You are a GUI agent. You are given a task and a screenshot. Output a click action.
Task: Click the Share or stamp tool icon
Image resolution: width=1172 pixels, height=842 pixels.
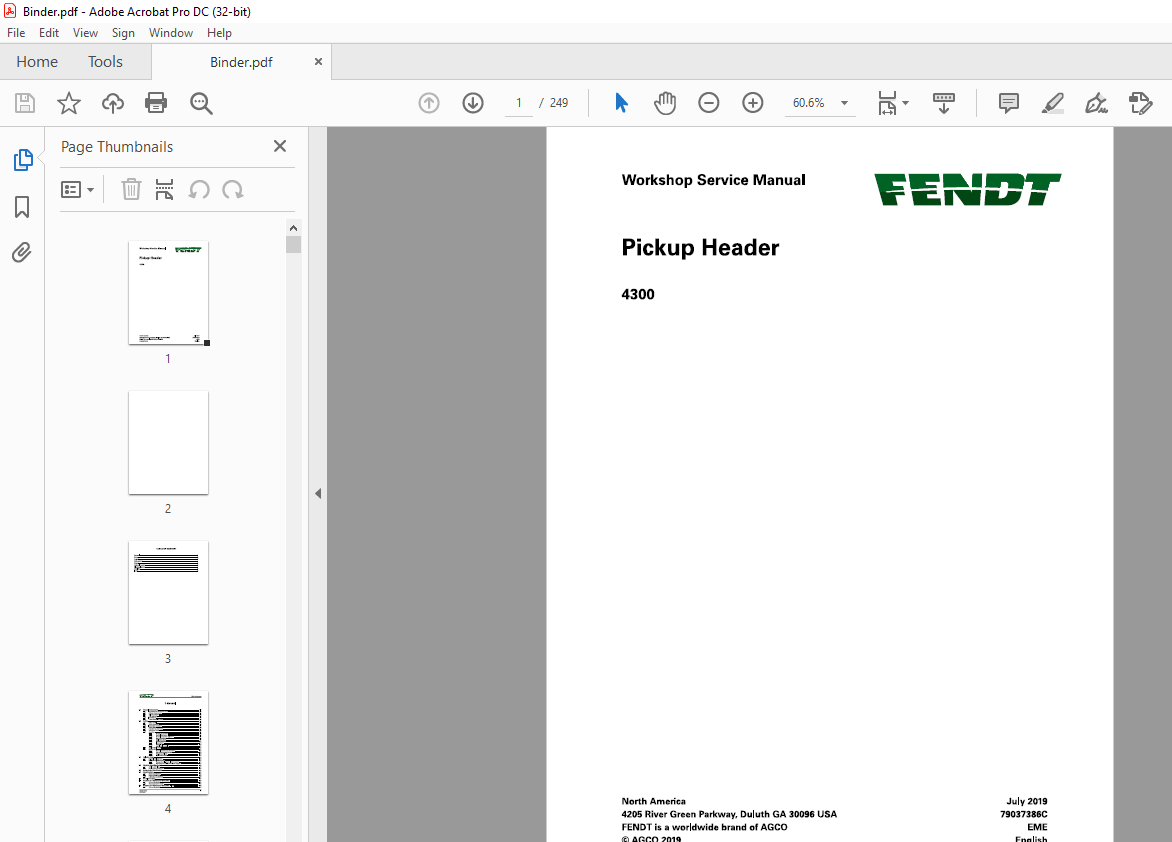[1141, 103]
